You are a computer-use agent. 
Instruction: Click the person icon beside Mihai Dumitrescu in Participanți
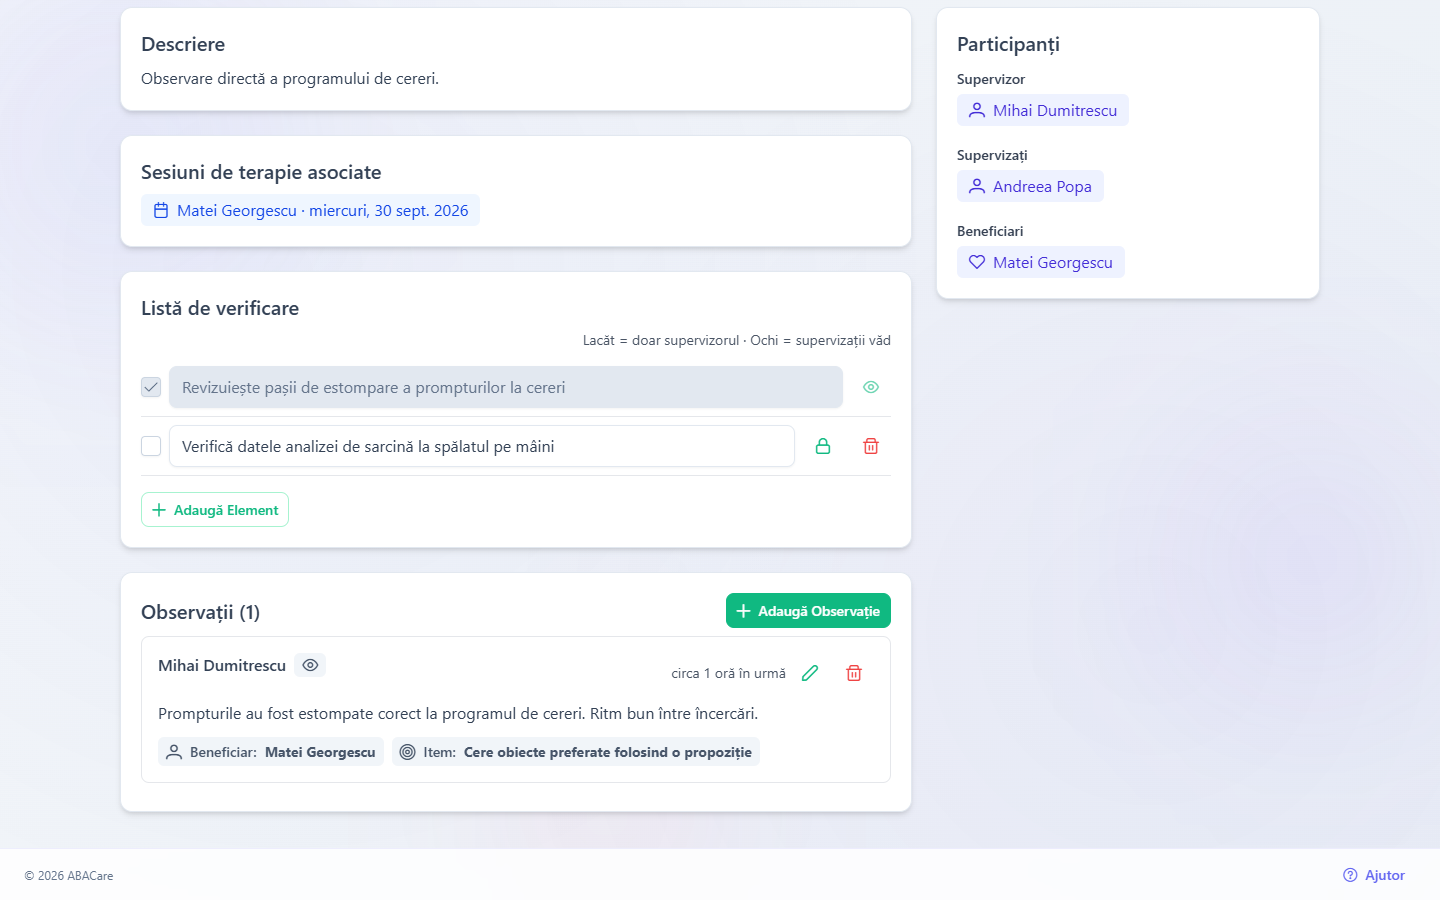point(977,110)
